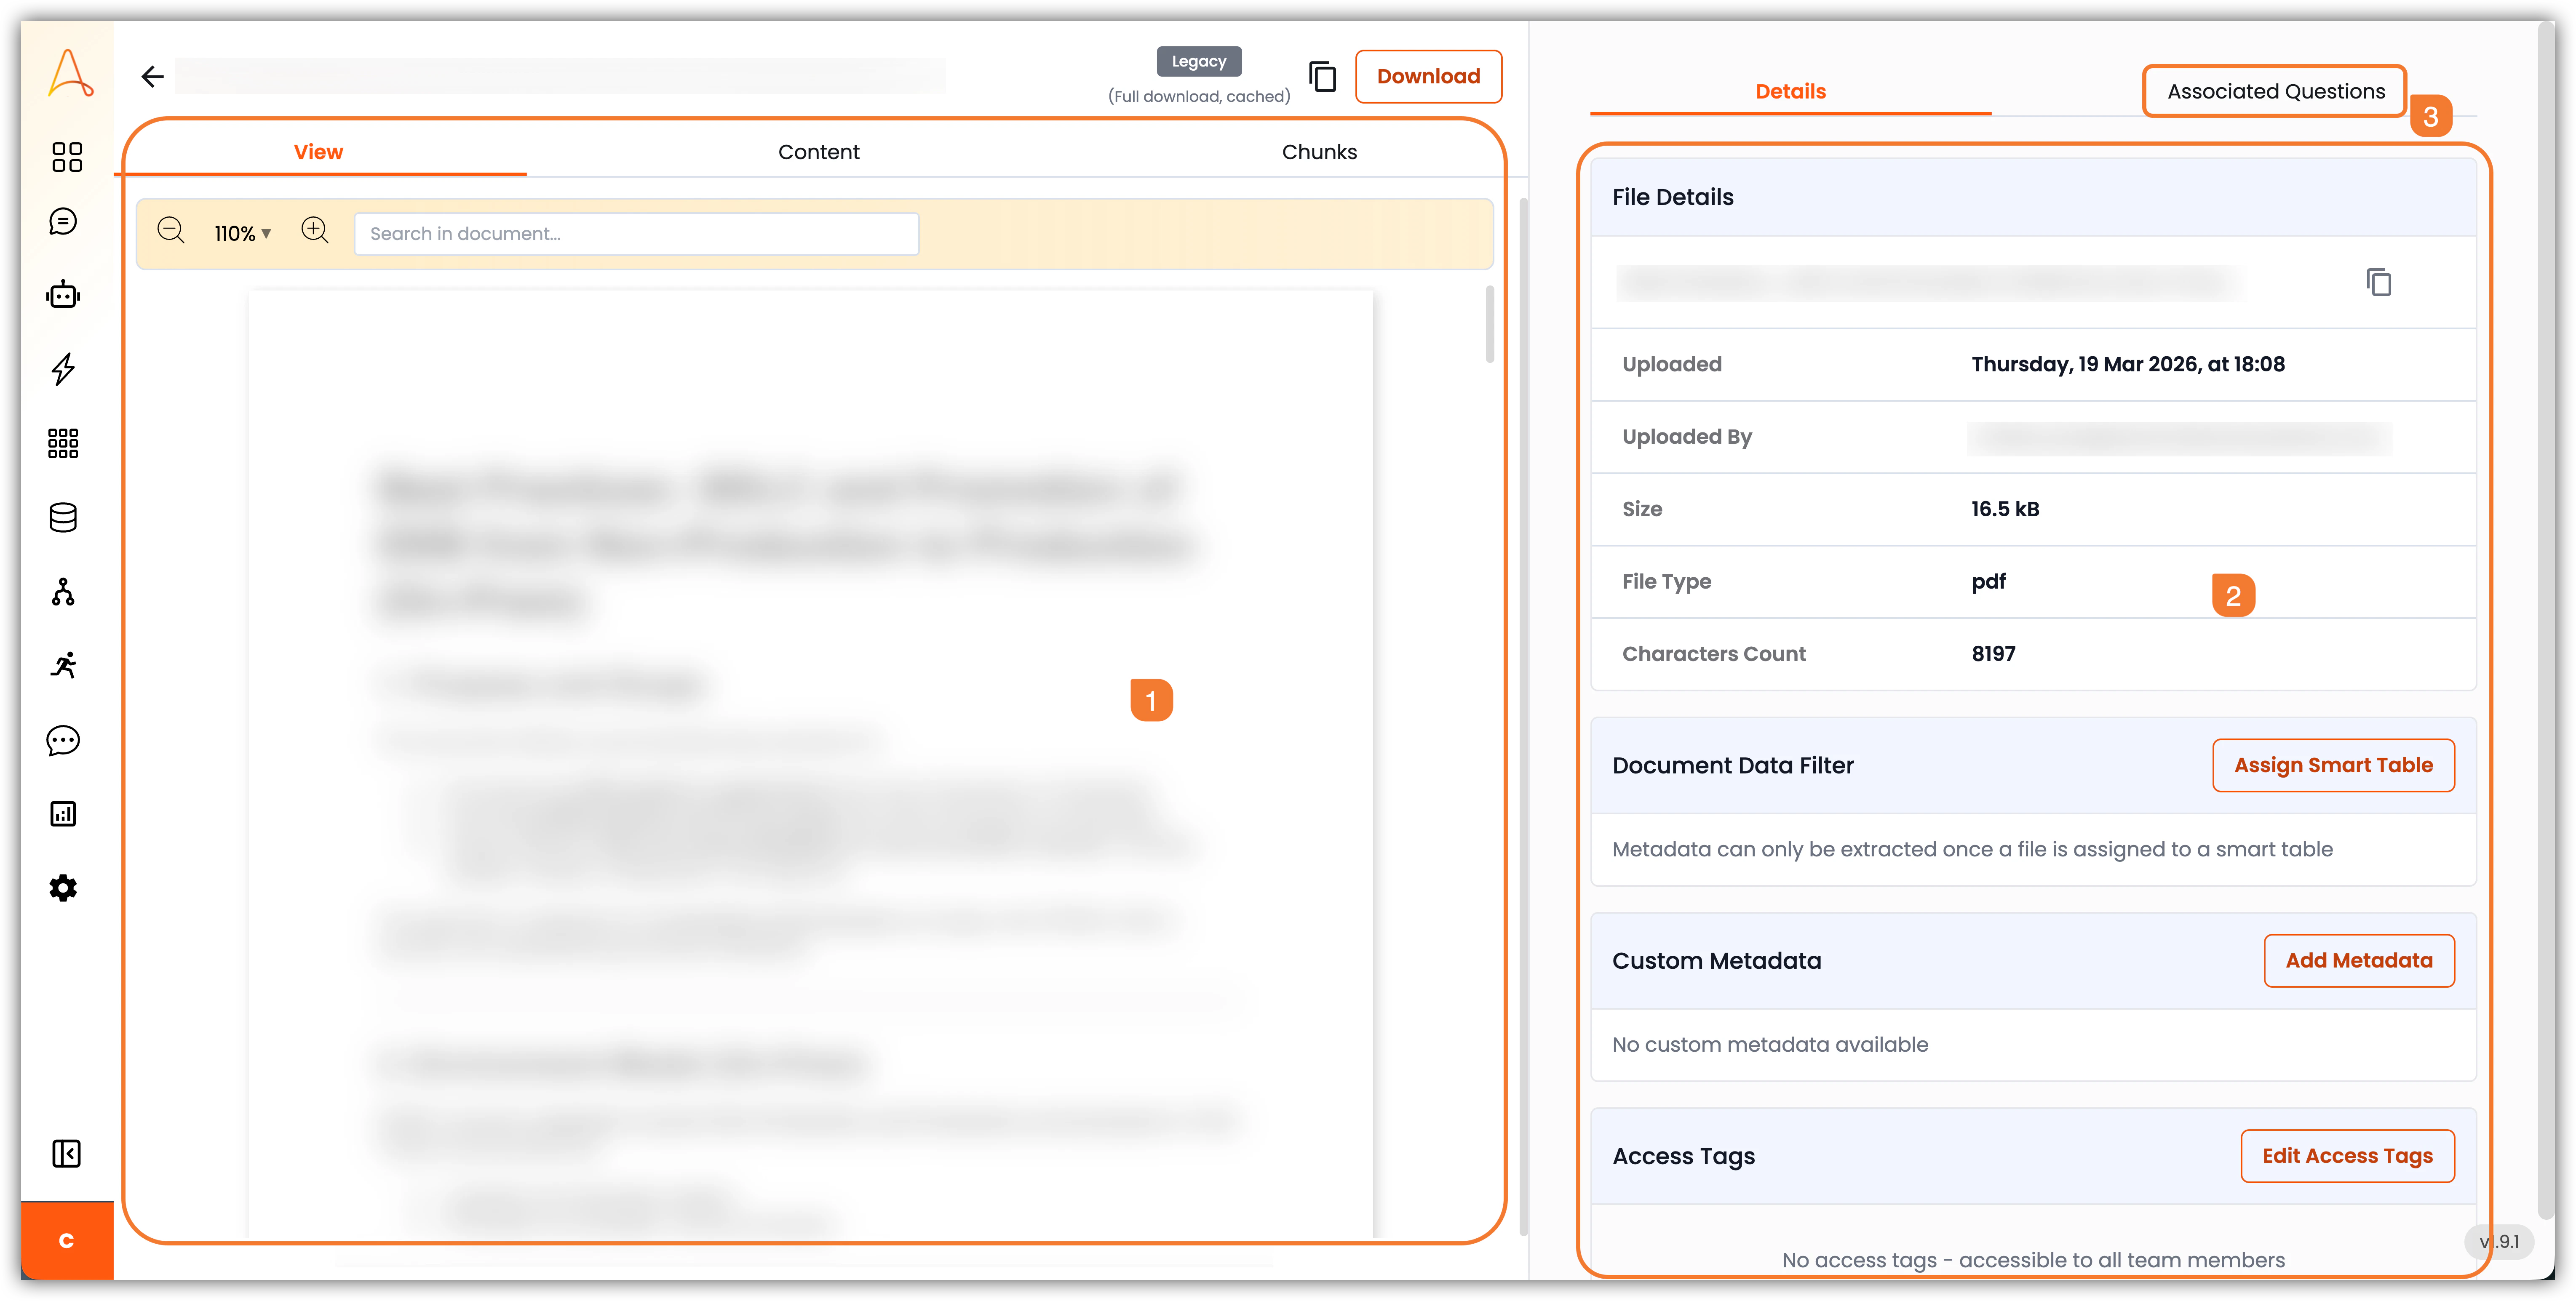Open application settings via gear icon
The width and height of the screenshot is (2576, 1301).
[64, 888]
